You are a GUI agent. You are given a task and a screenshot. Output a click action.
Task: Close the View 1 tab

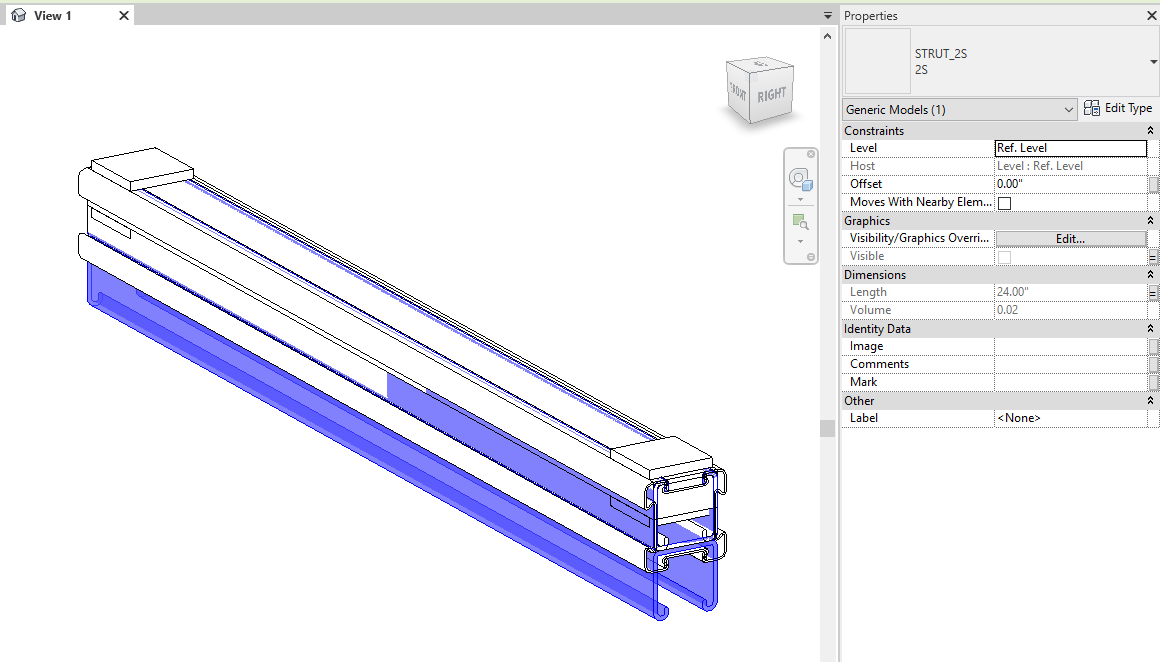[x=124, y=16]
